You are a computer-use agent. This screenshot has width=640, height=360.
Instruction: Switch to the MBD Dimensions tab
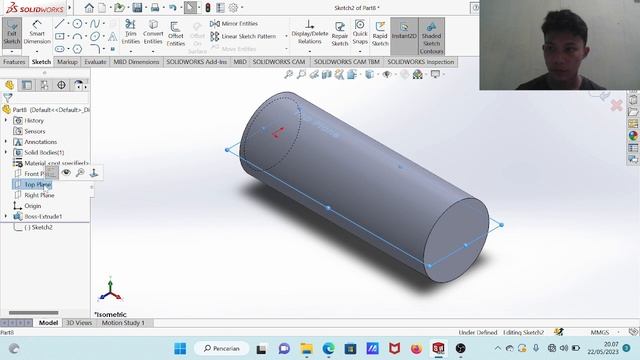click(x=136, y=62)
